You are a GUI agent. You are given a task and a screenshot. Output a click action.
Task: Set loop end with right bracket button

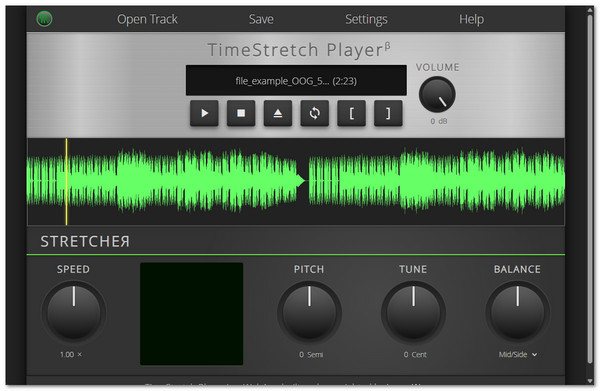coord(388,113)
